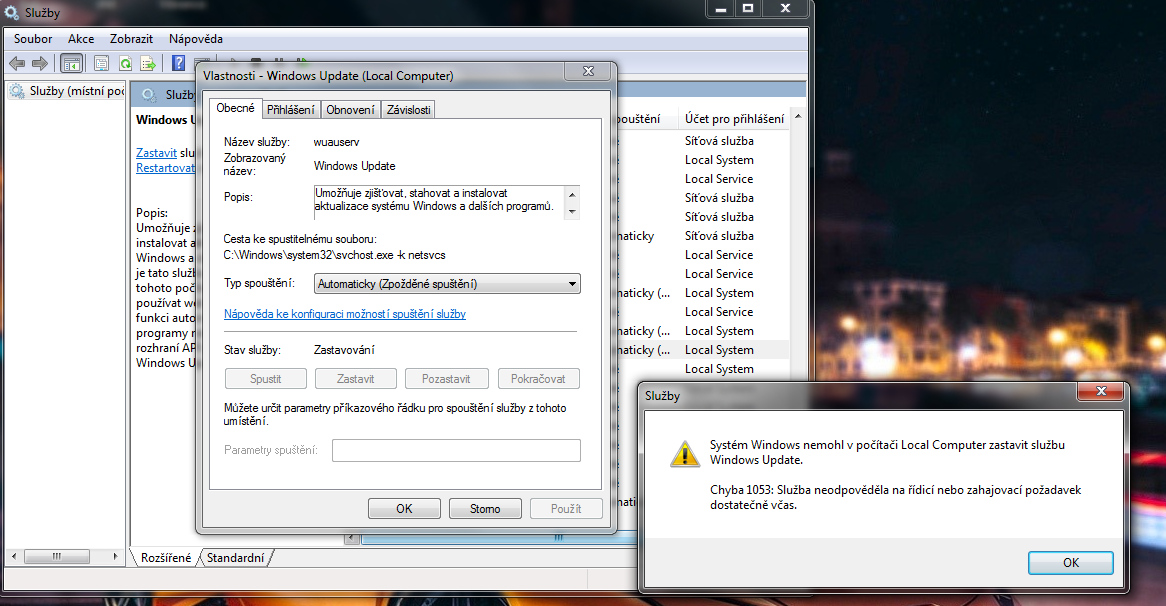Switch to the Standardní view tab
The width and height of the screenshot is (1166, 606).
(x=236, y=557)
